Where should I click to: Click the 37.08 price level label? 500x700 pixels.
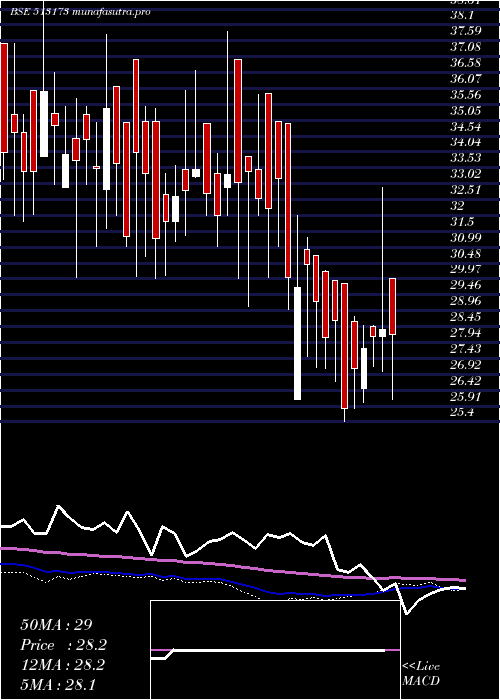point(466,47)
